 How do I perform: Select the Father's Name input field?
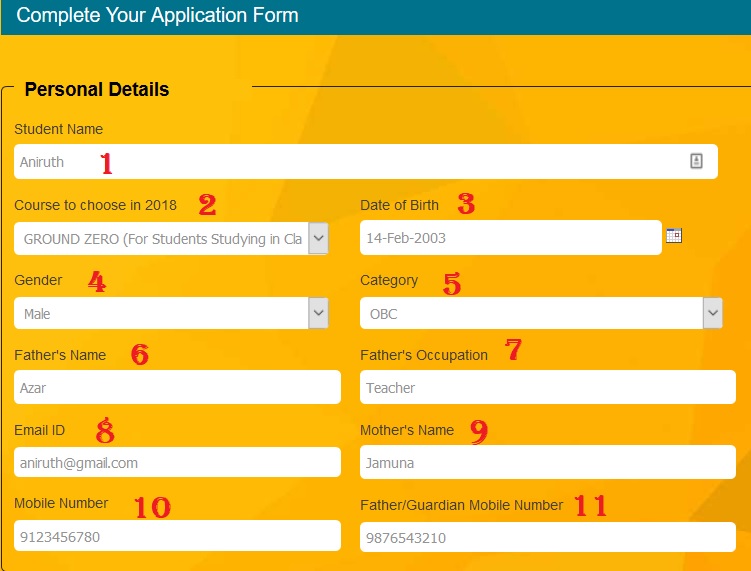(x=177, y=387)
